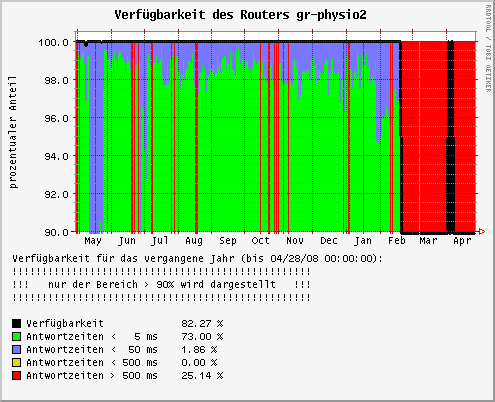Click the blue under 50 ms legend swatch
Screen dimensions: 495x402
click(16, 349)
